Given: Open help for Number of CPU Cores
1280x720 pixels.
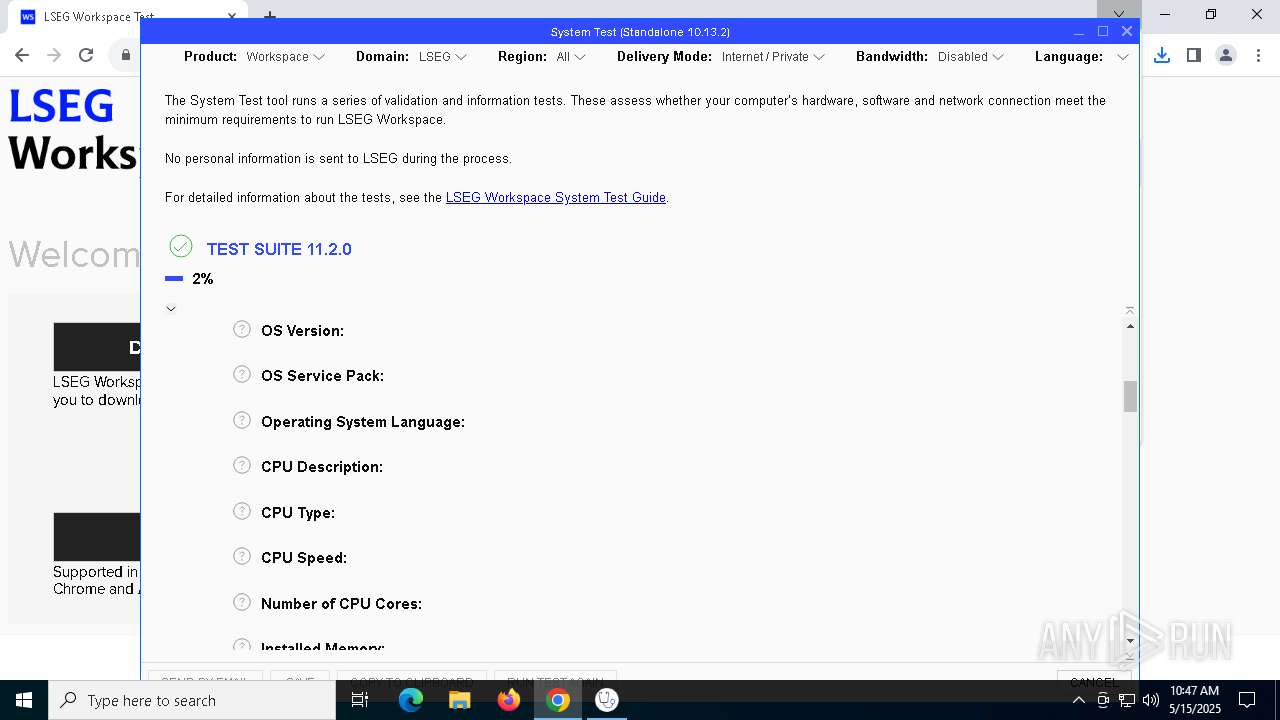Looking at the screenshot, I should [242, 602].
